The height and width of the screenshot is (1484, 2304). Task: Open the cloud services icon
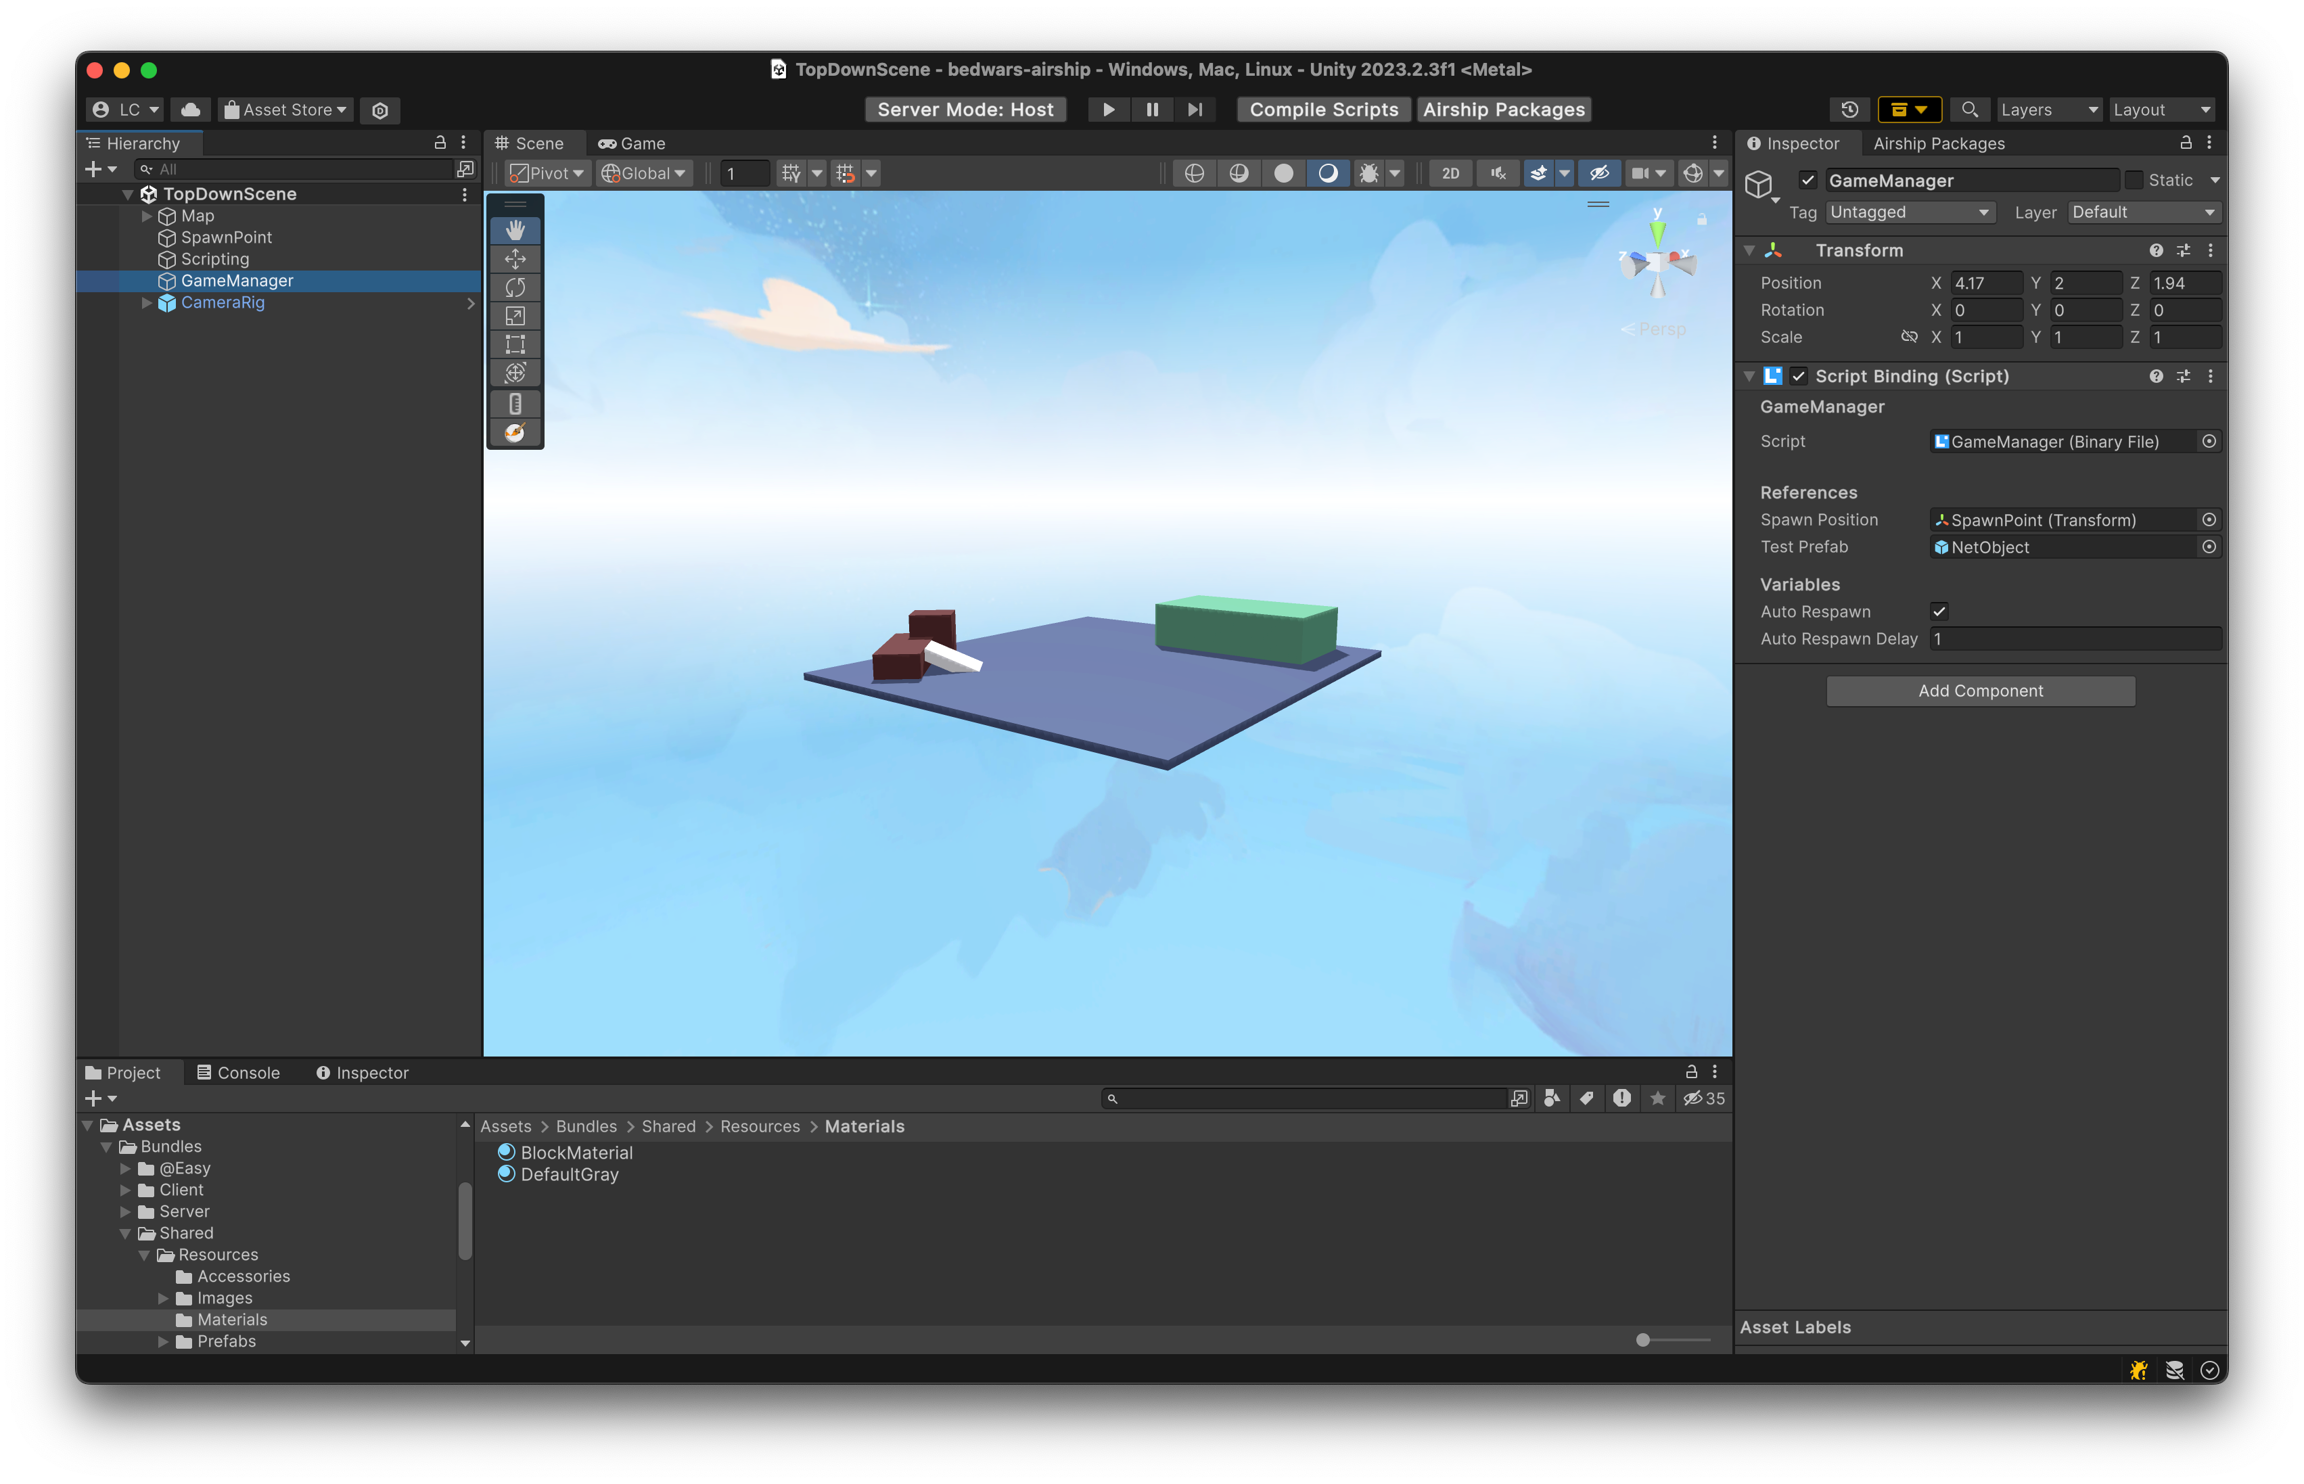pyautogui.click(x=190, y=109)
